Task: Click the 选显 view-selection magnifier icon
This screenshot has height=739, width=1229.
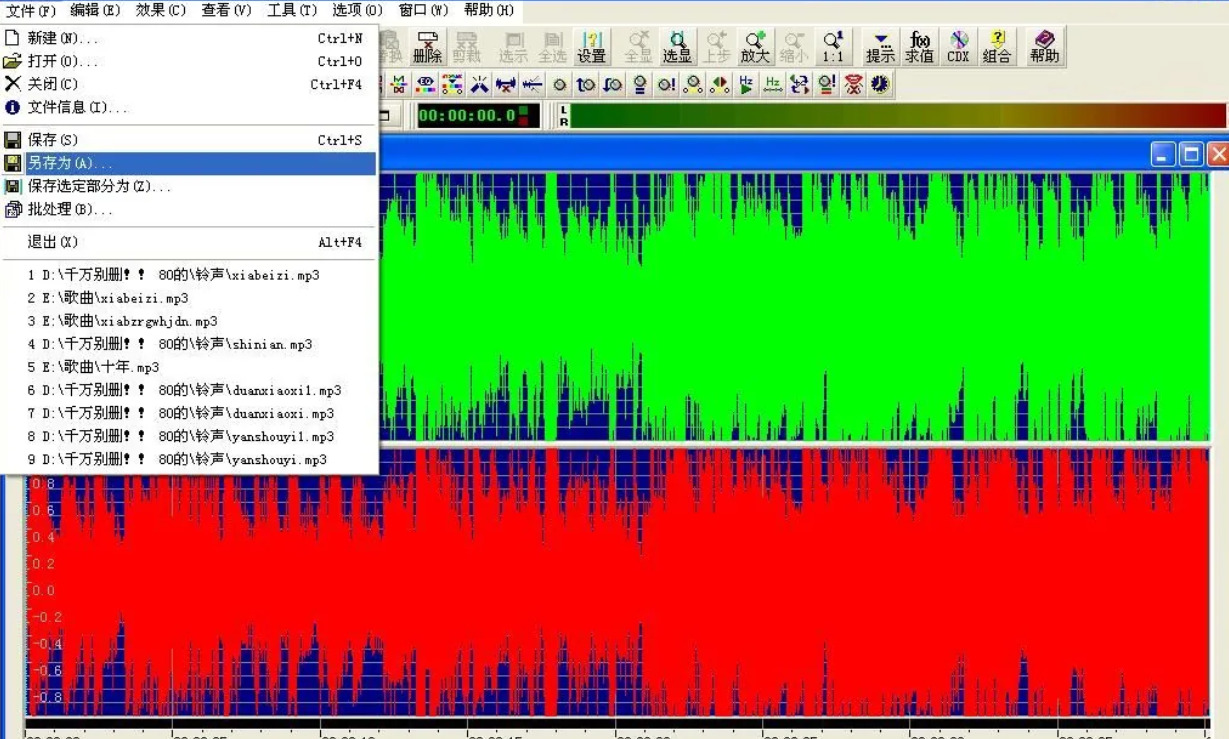Action: (677, 47)
